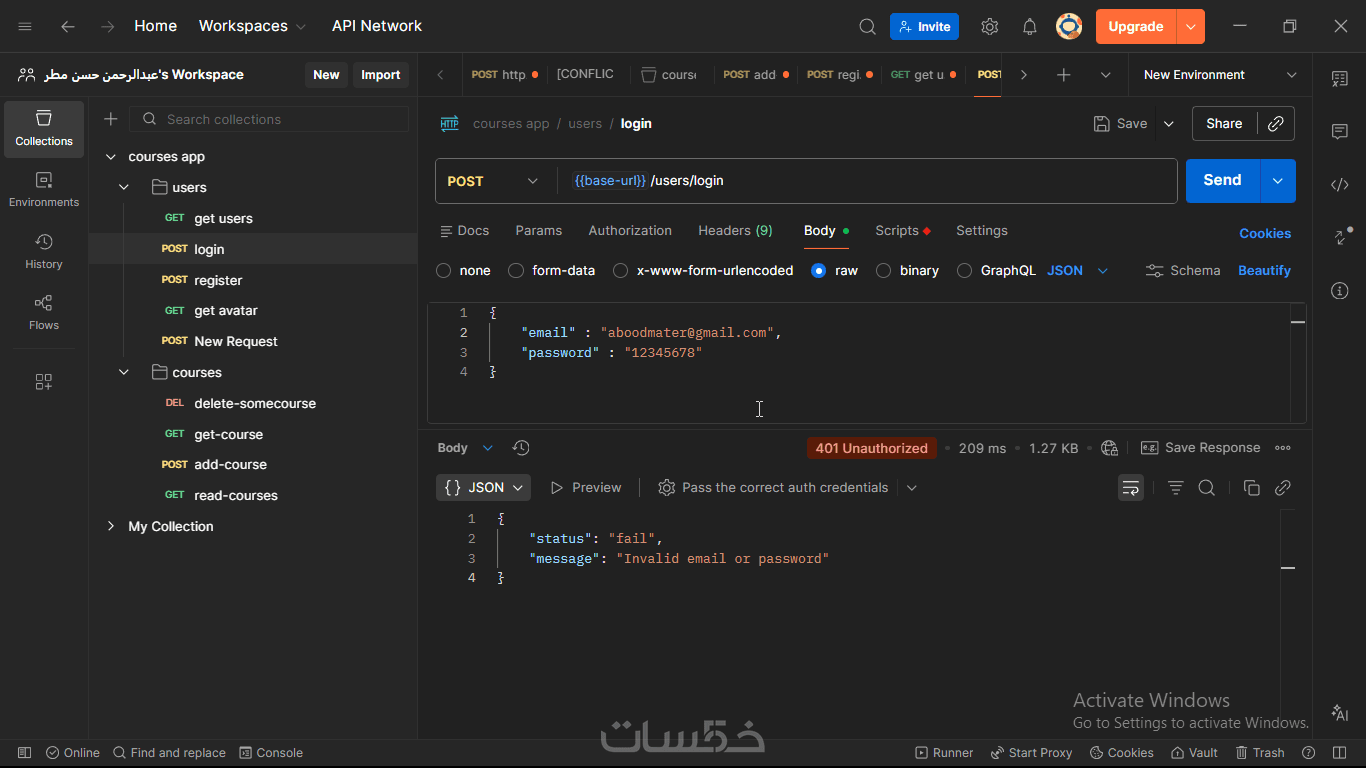1366x768 pixels.
Task: Open the Flows sidebar panel
Action: pos(44,313)
